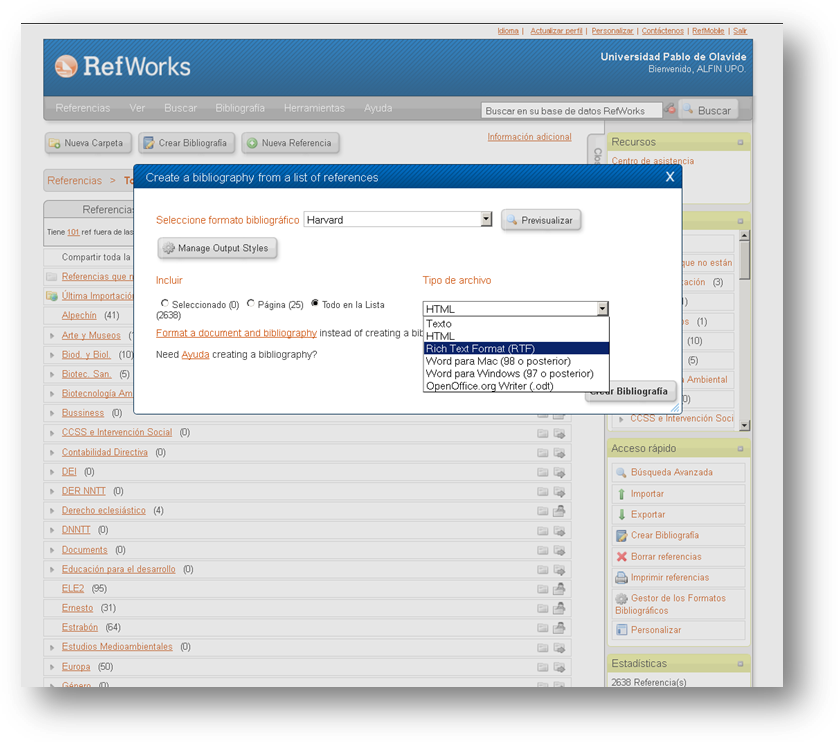The width and height of the screenshot is (838, 742).
Task: Click the Manage Output Styles button
Action: pyautogui.click(x=217, y=248)
